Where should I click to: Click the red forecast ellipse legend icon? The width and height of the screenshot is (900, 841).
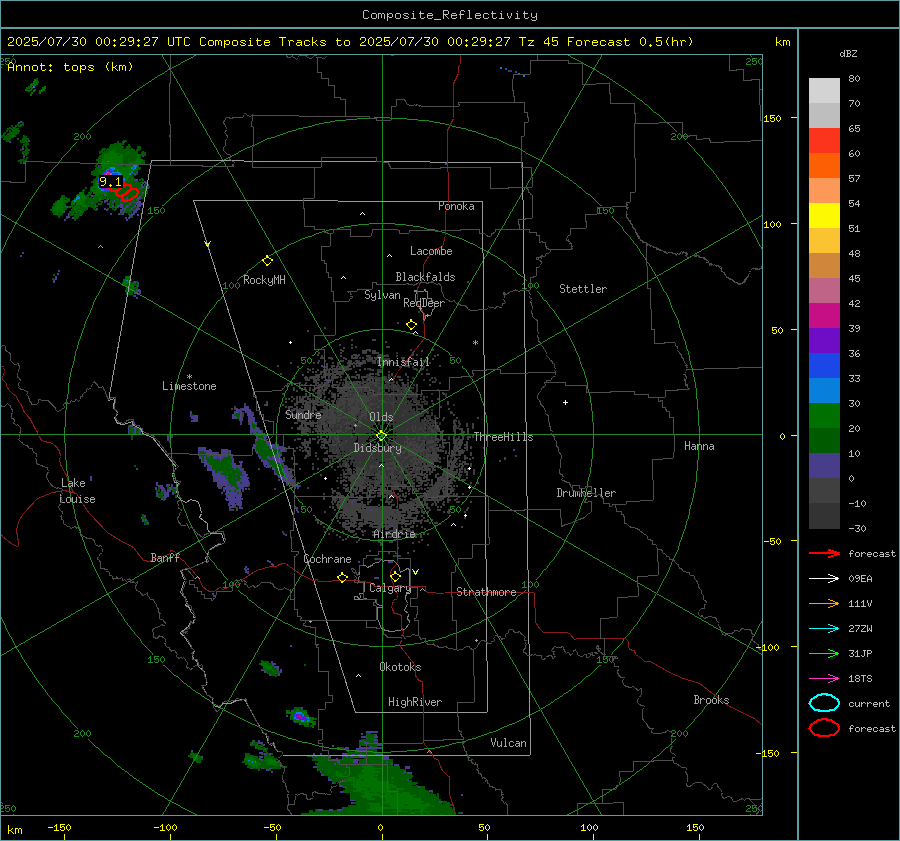[x=824, y=728]
